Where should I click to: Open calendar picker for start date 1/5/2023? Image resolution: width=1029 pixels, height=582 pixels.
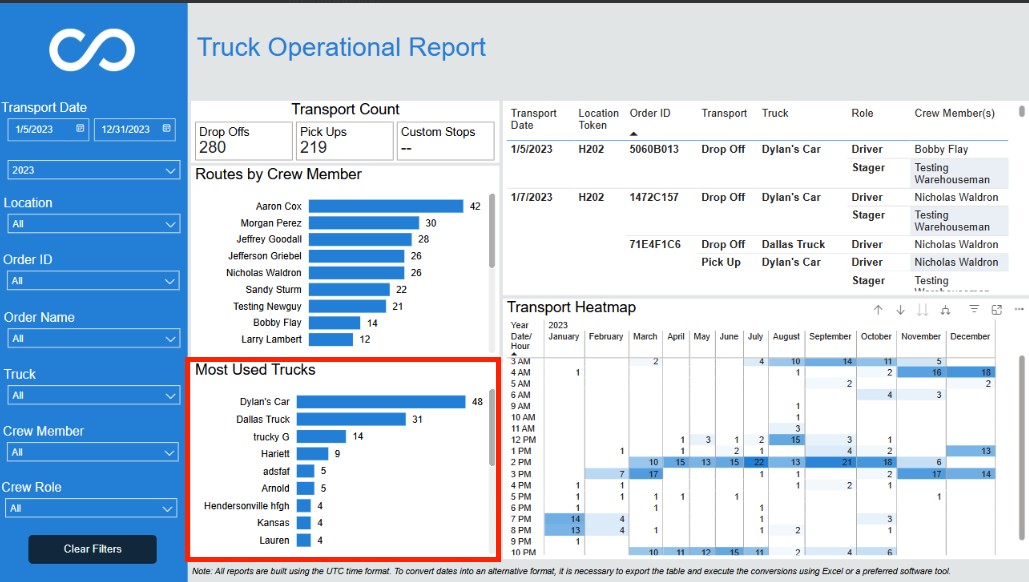80,129
